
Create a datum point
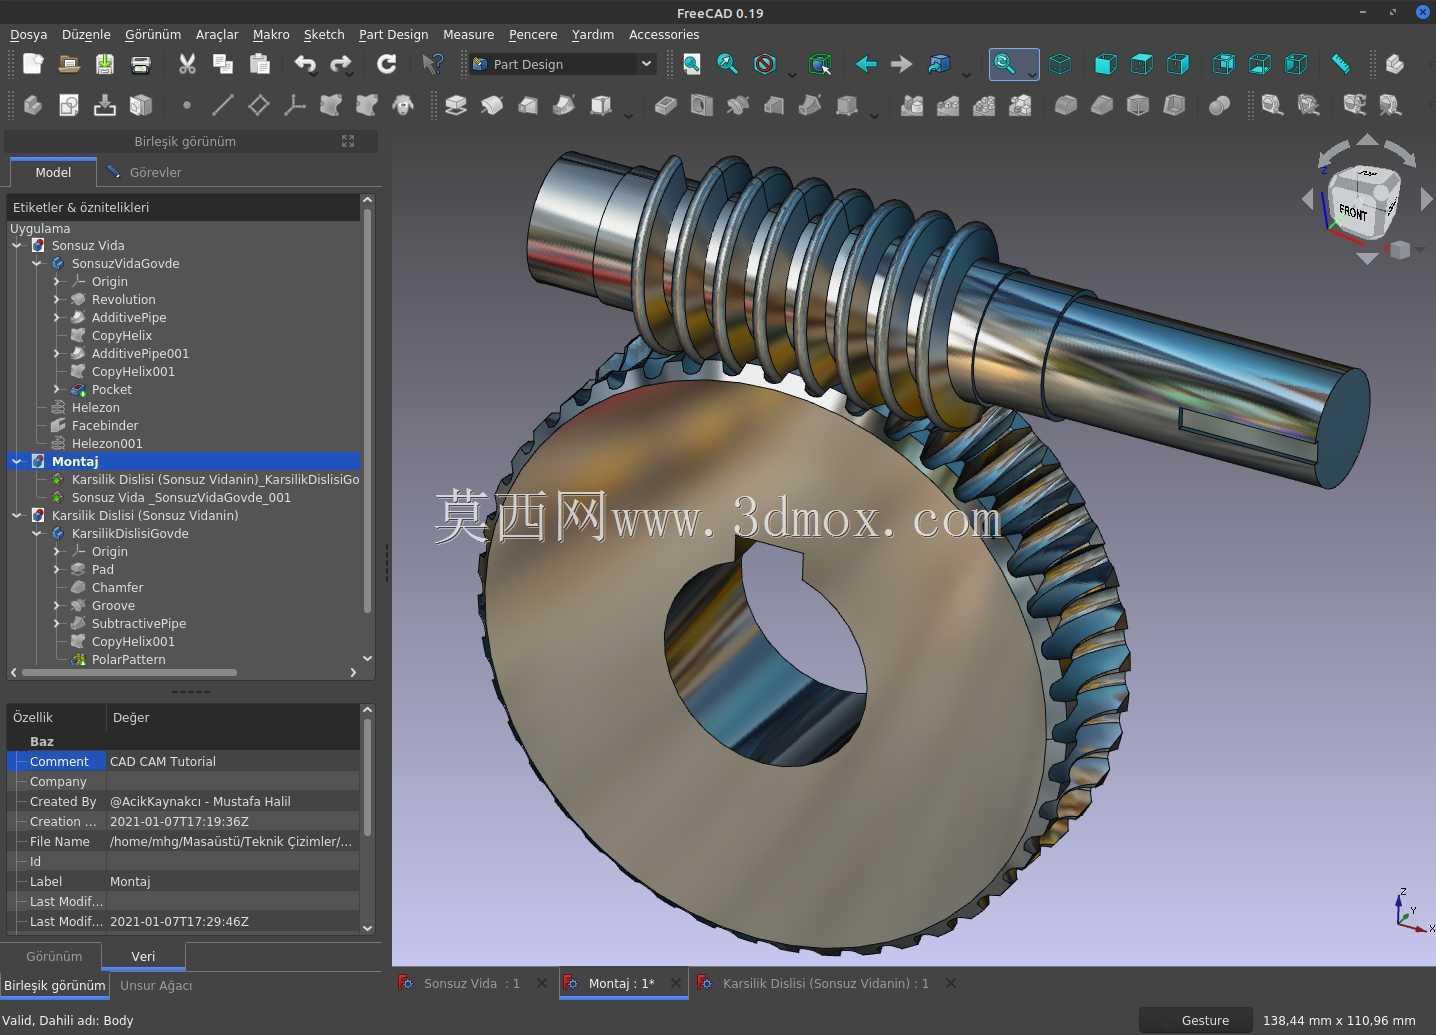coord(187,105)
